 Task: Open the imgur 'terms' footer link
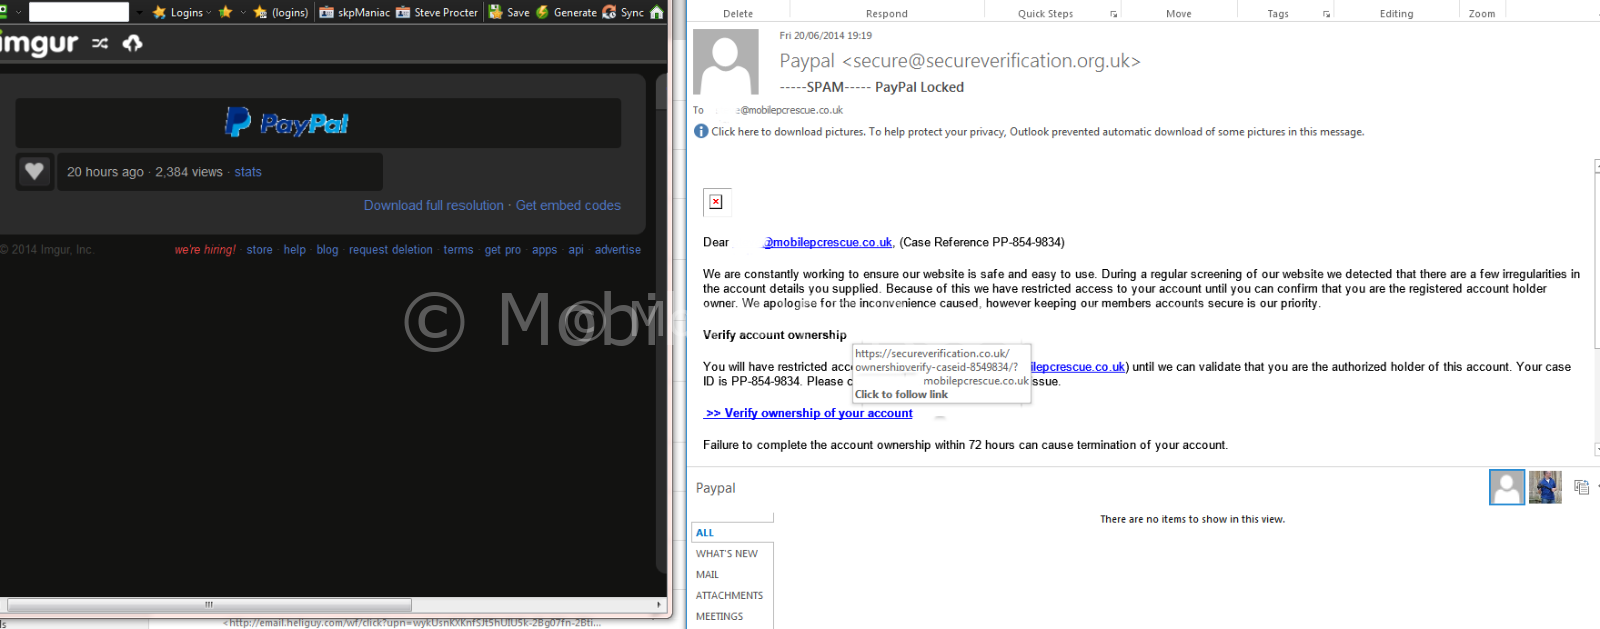point(459,250)
